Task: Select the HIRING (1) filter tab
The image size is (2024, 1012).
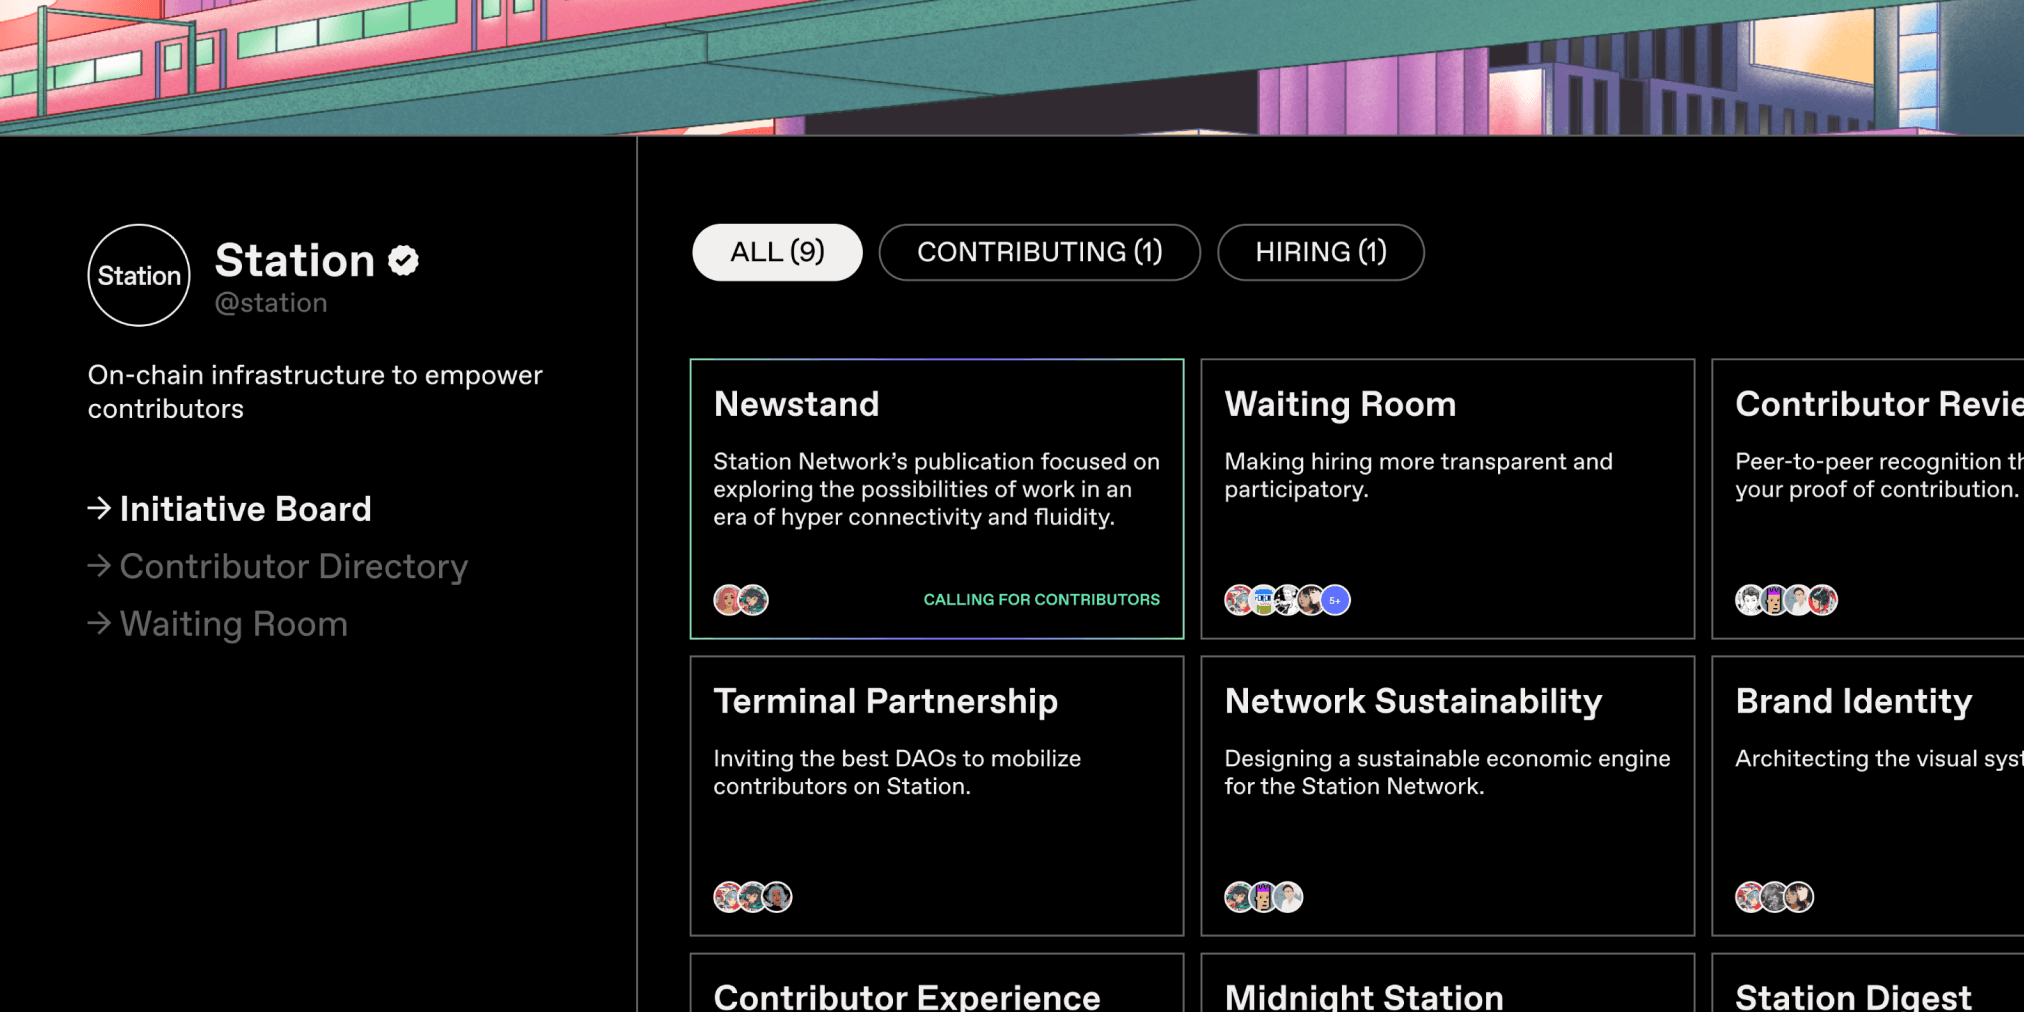Action: [1320, 252]
